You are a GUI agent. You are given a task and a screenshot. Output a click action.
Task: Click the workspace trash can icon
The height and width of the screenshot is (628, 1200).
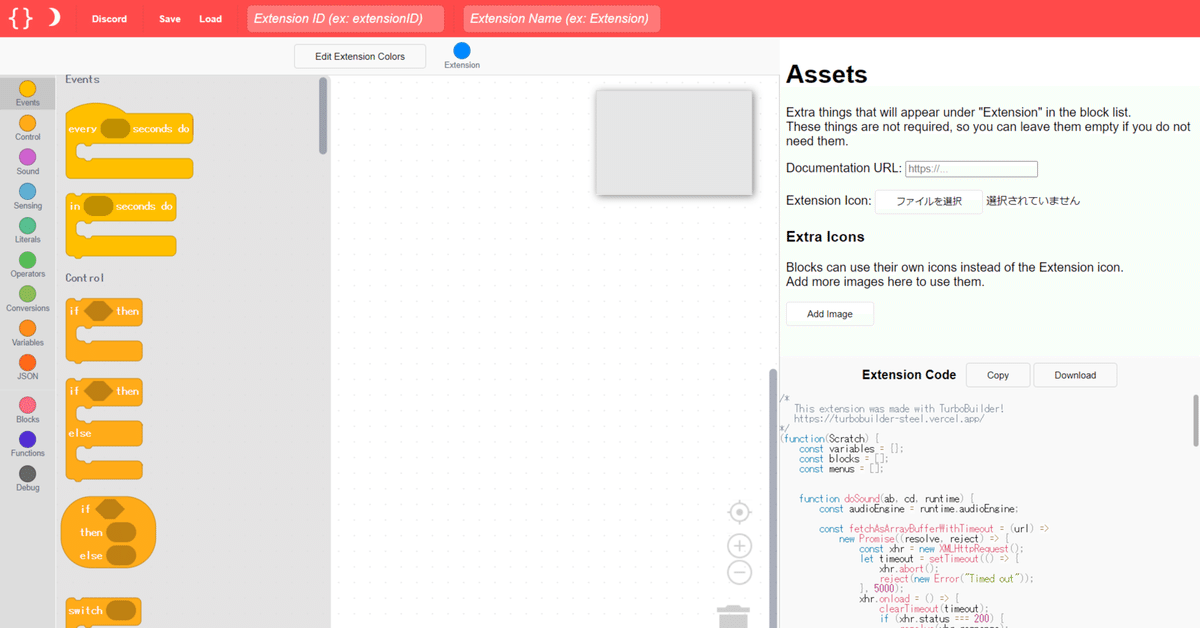click(733, 616)
